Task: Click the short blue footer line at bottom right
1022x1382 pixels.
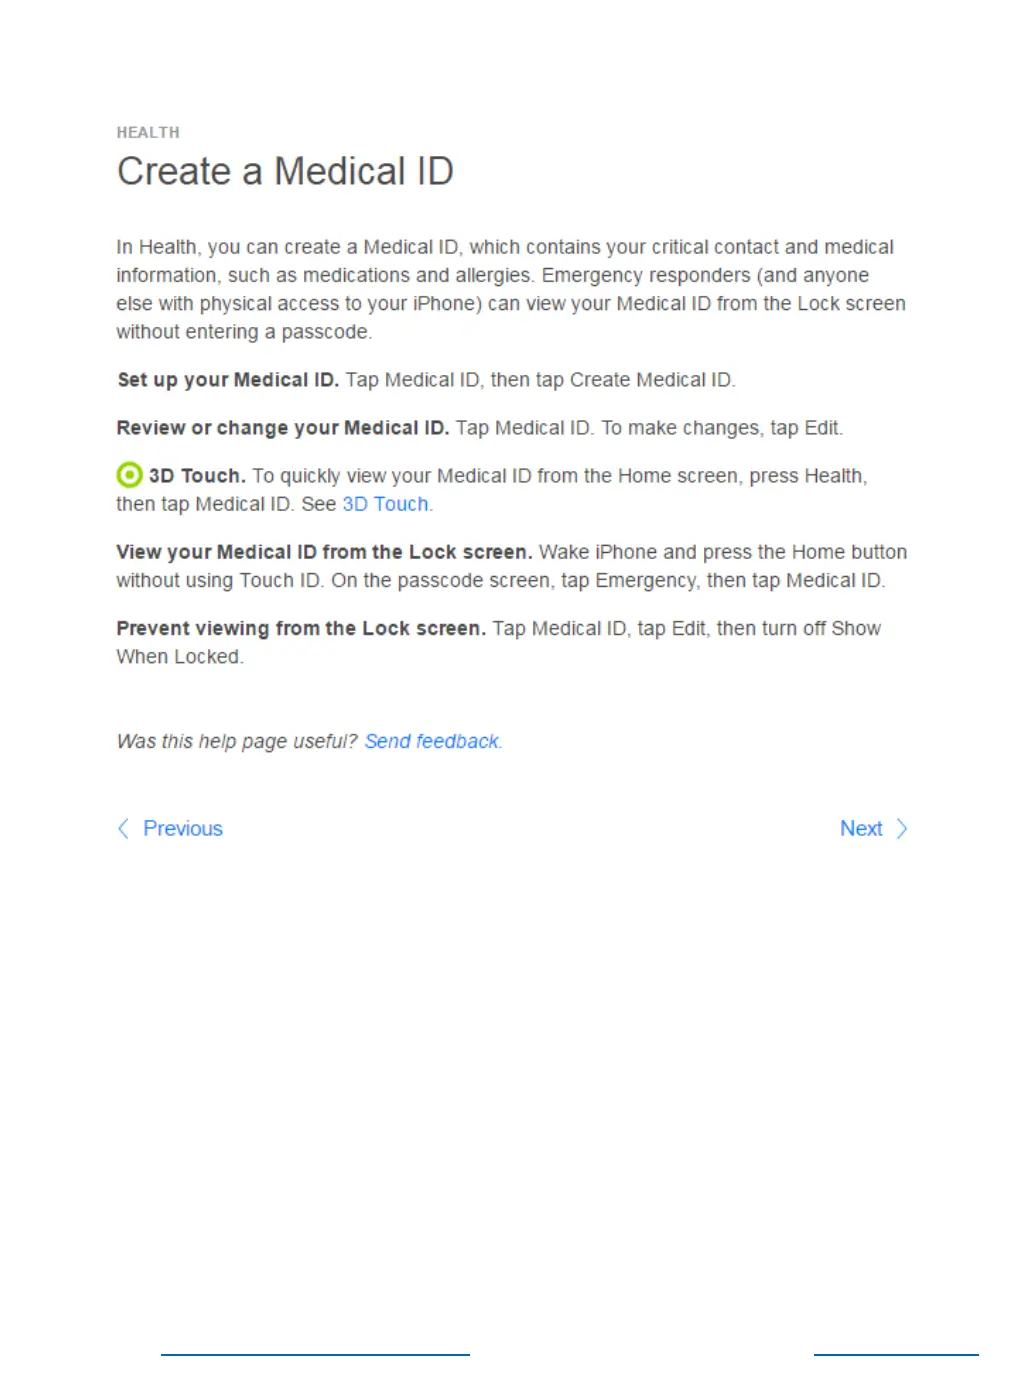Action: coord(896,1355)
